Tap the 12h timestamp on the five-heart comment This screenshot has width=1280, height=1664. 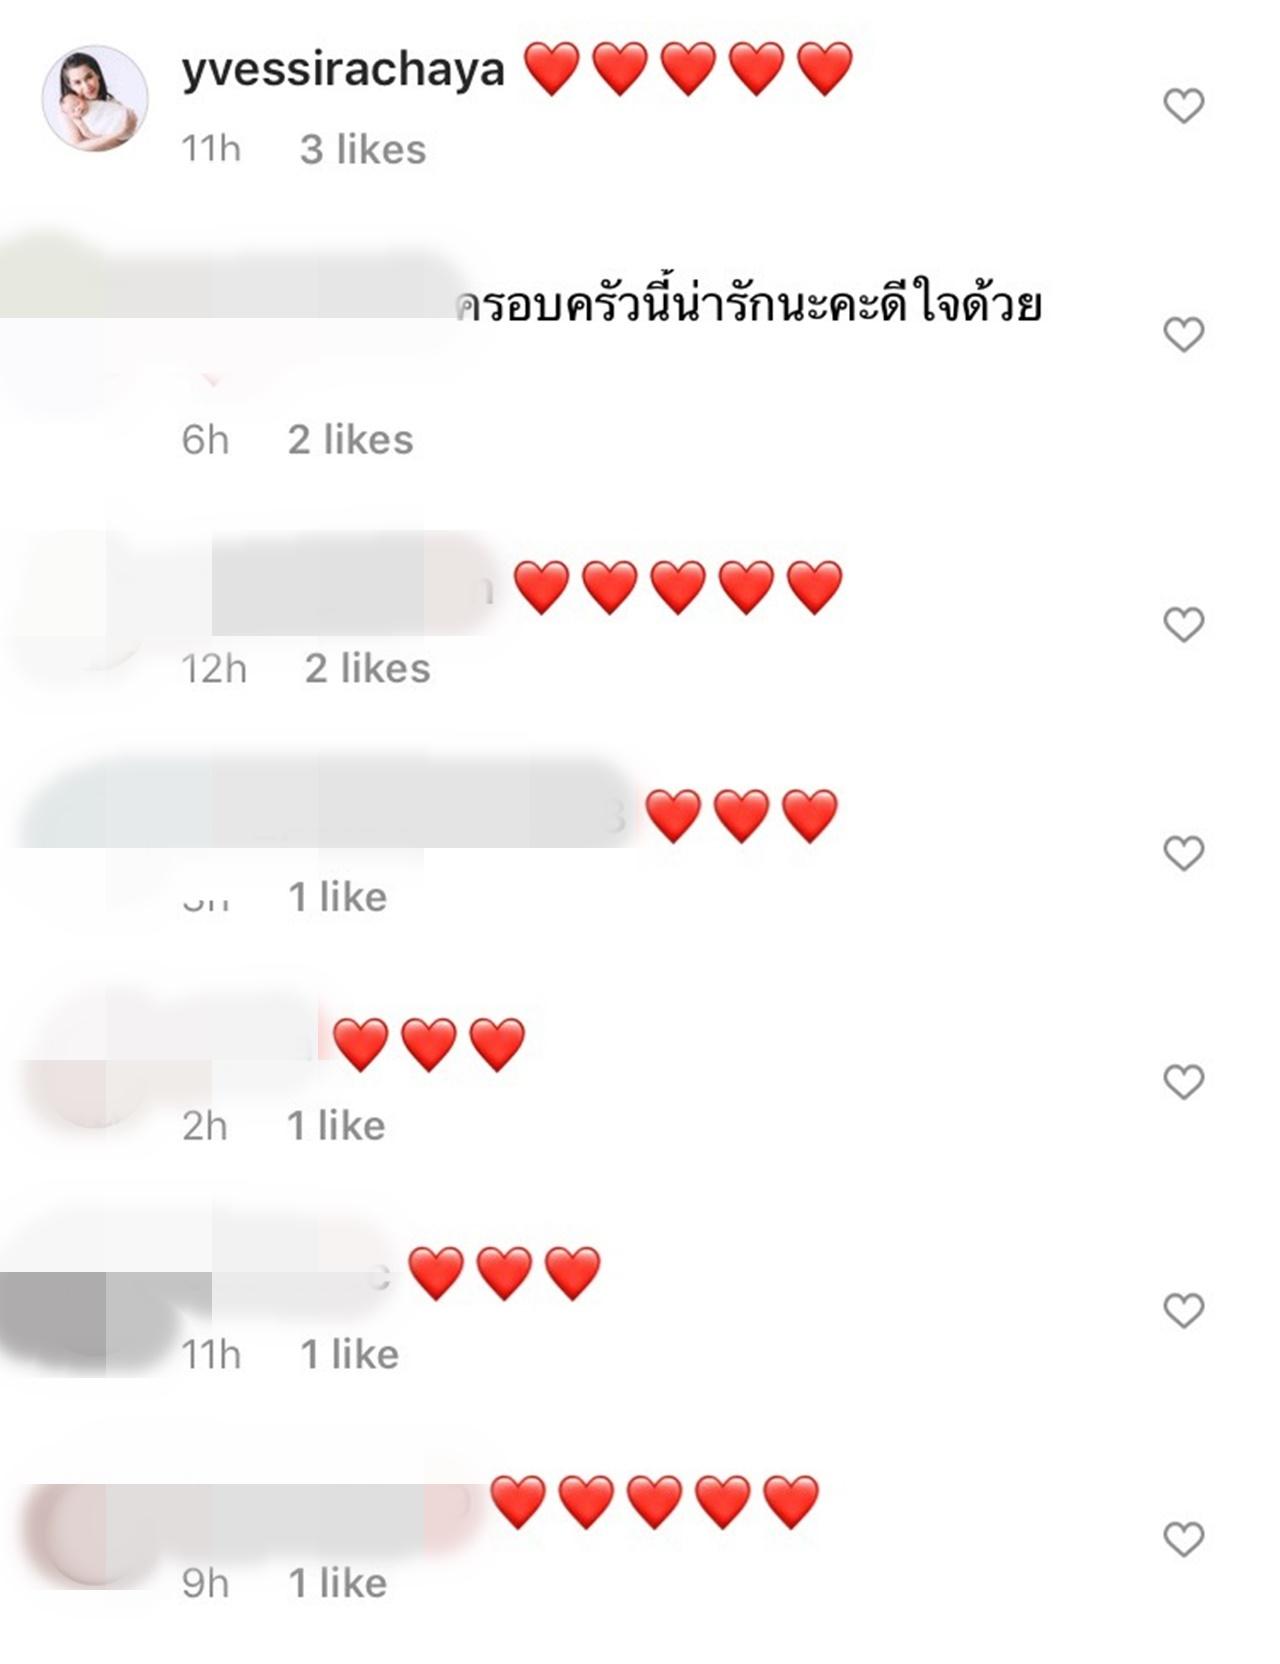[214, 669]
